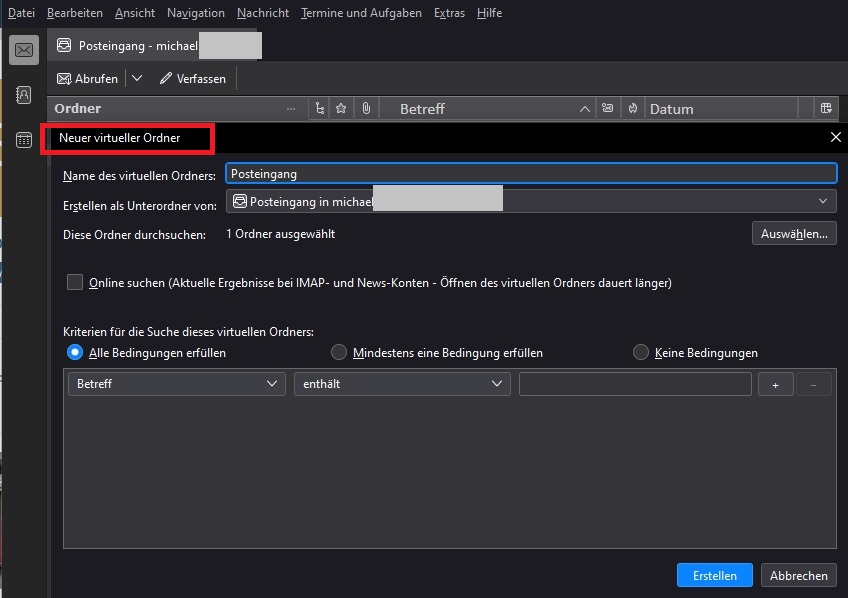Open the enthält condition dropdown
Screen dimensions: 848x598
click(x=401, y=384)
